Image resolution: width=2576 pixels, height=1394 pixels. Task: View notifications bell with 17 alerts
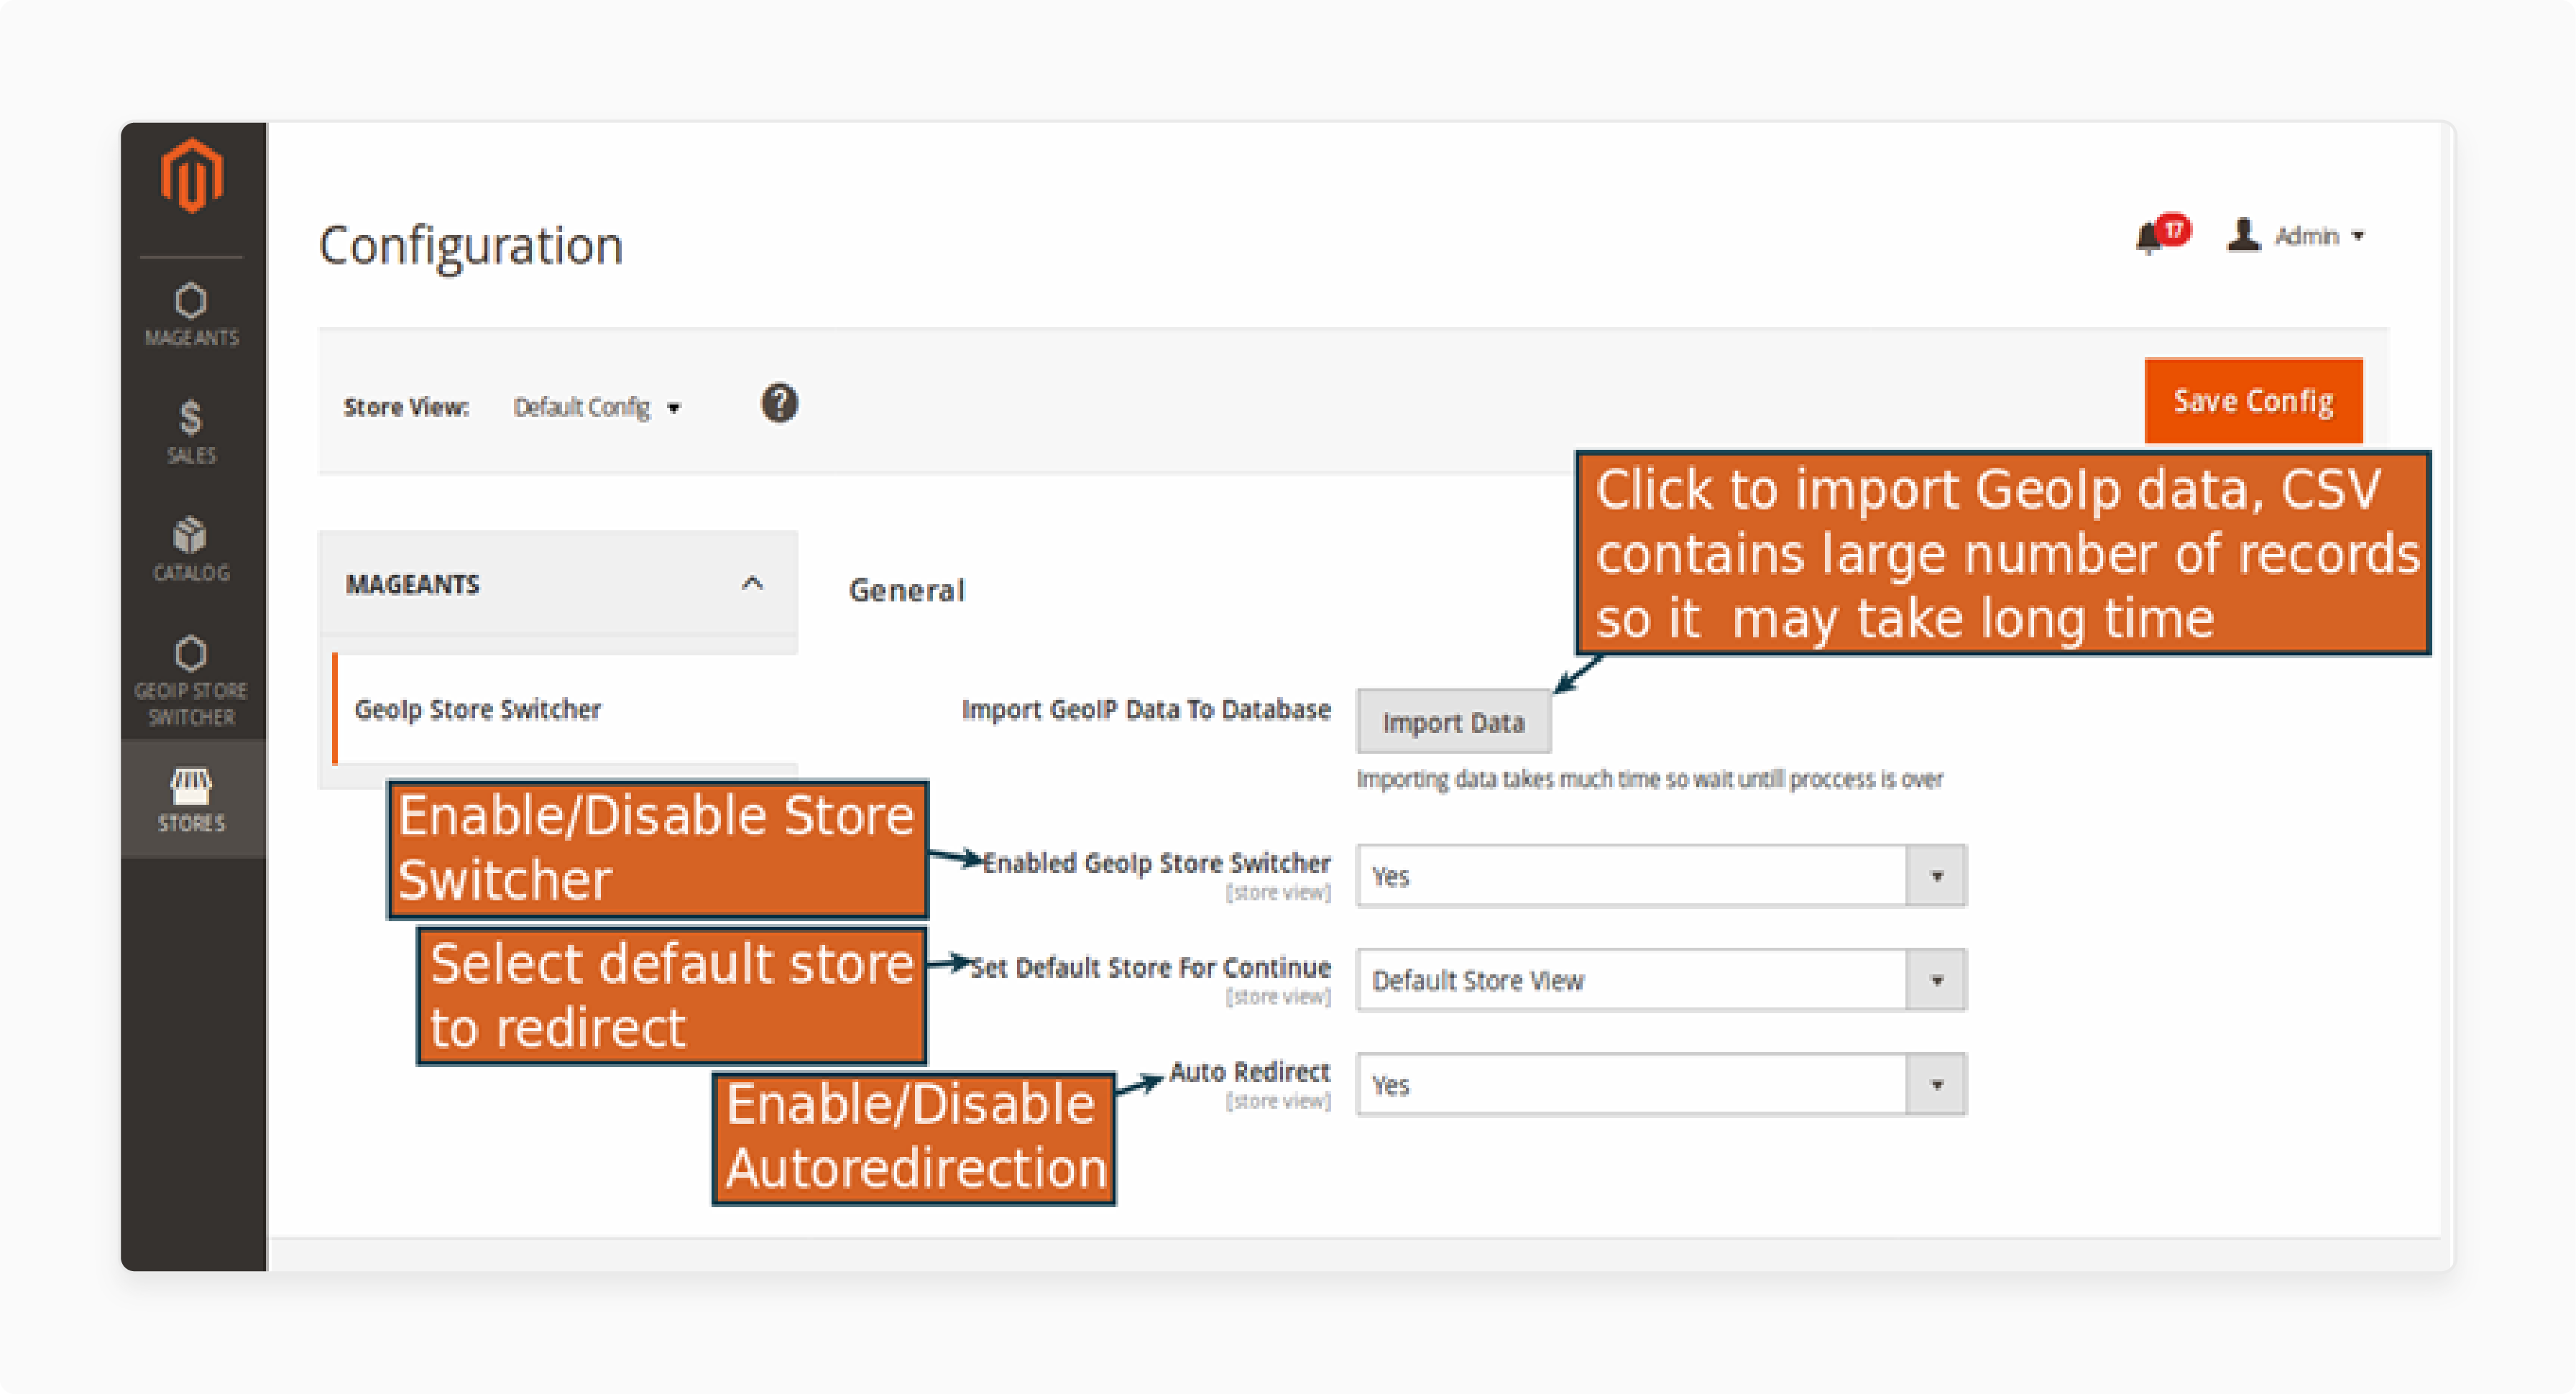point(2161,235)
